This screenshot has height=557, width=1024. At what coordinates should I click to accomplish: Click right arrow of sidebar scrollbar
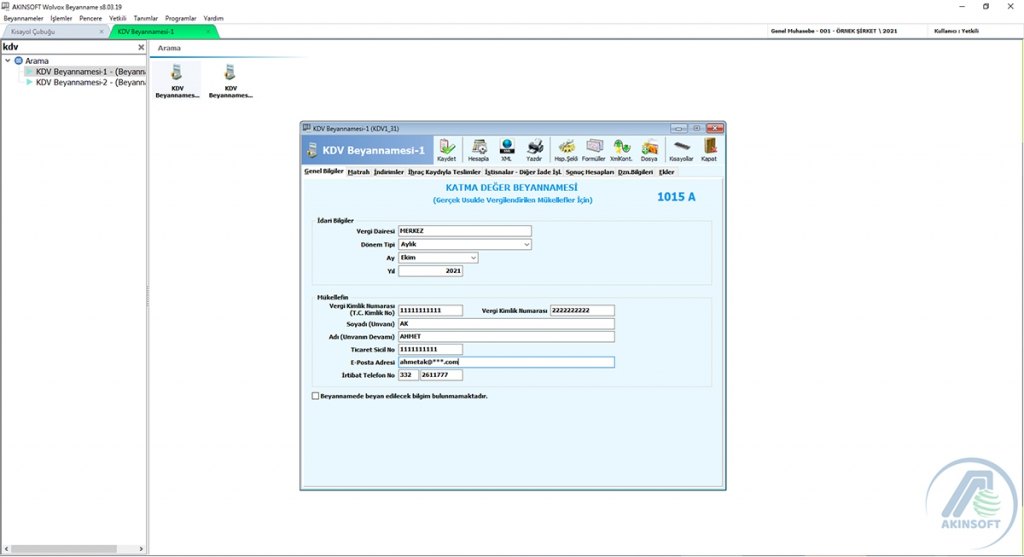[x=141, y=549]
